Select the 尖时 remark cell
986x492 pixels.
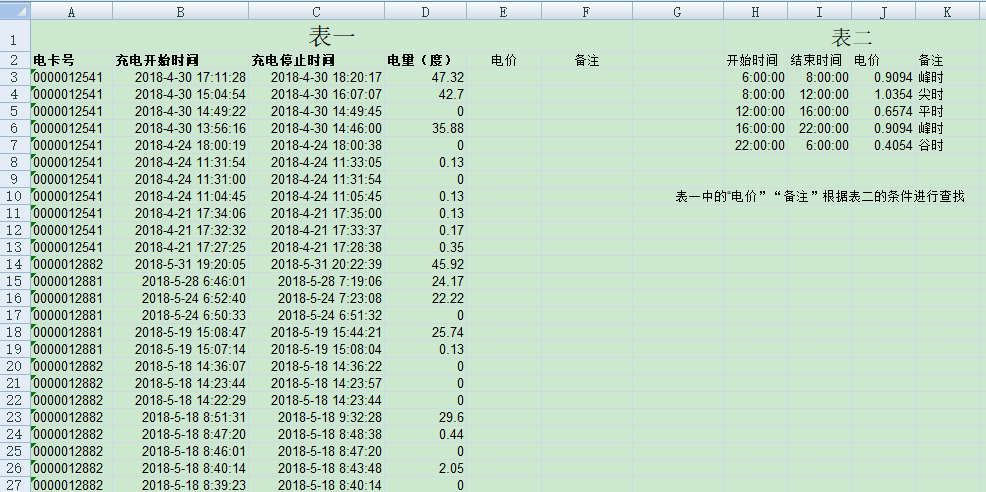948,94
